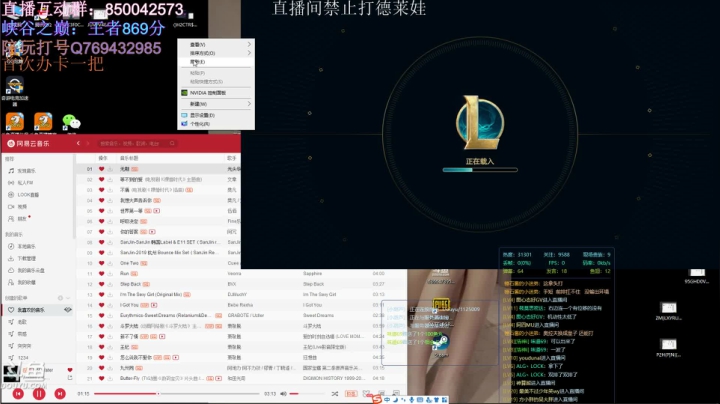720x404 pixels.
Task: Open 我的音乐云盘 in the music sidebar
Action: (x=31, y=270)
